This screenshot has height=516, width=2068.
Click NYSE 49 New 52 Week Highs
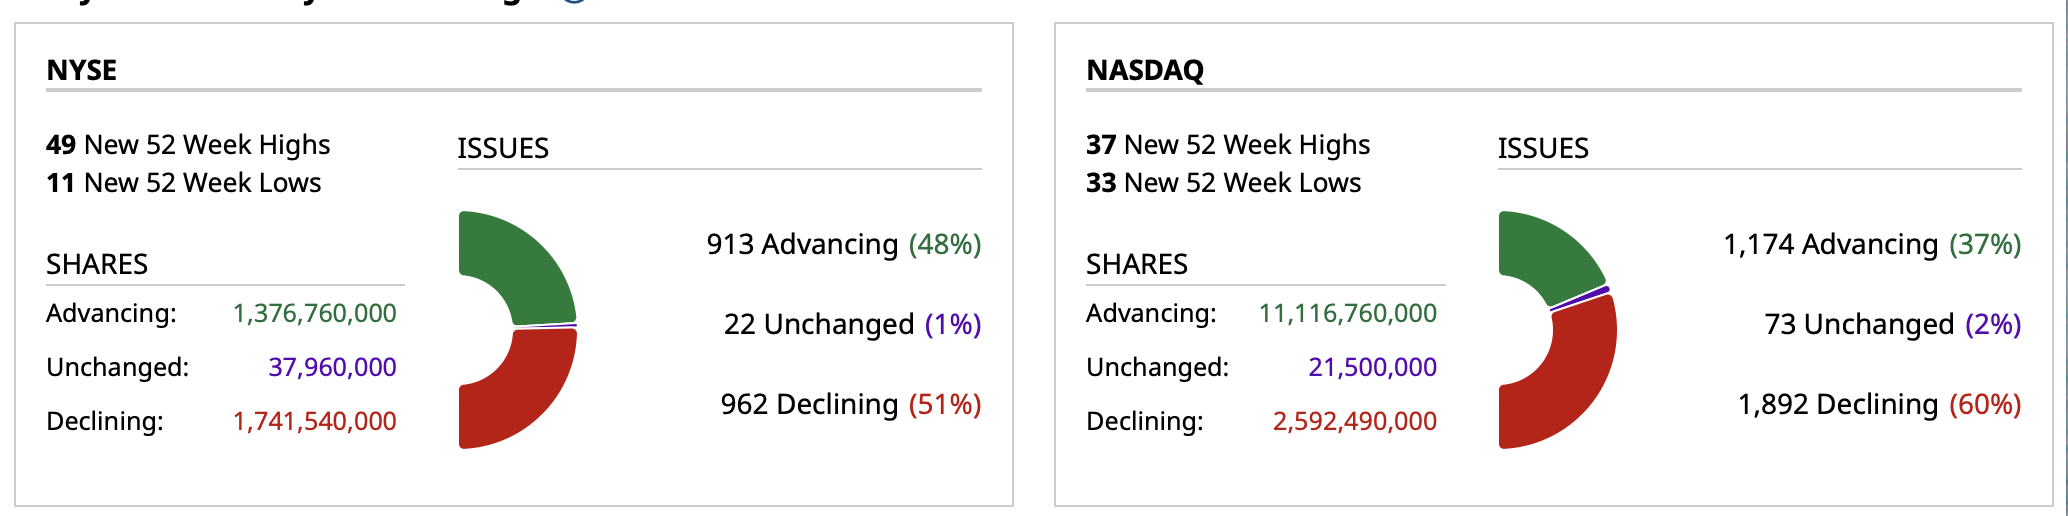point(188,145)
